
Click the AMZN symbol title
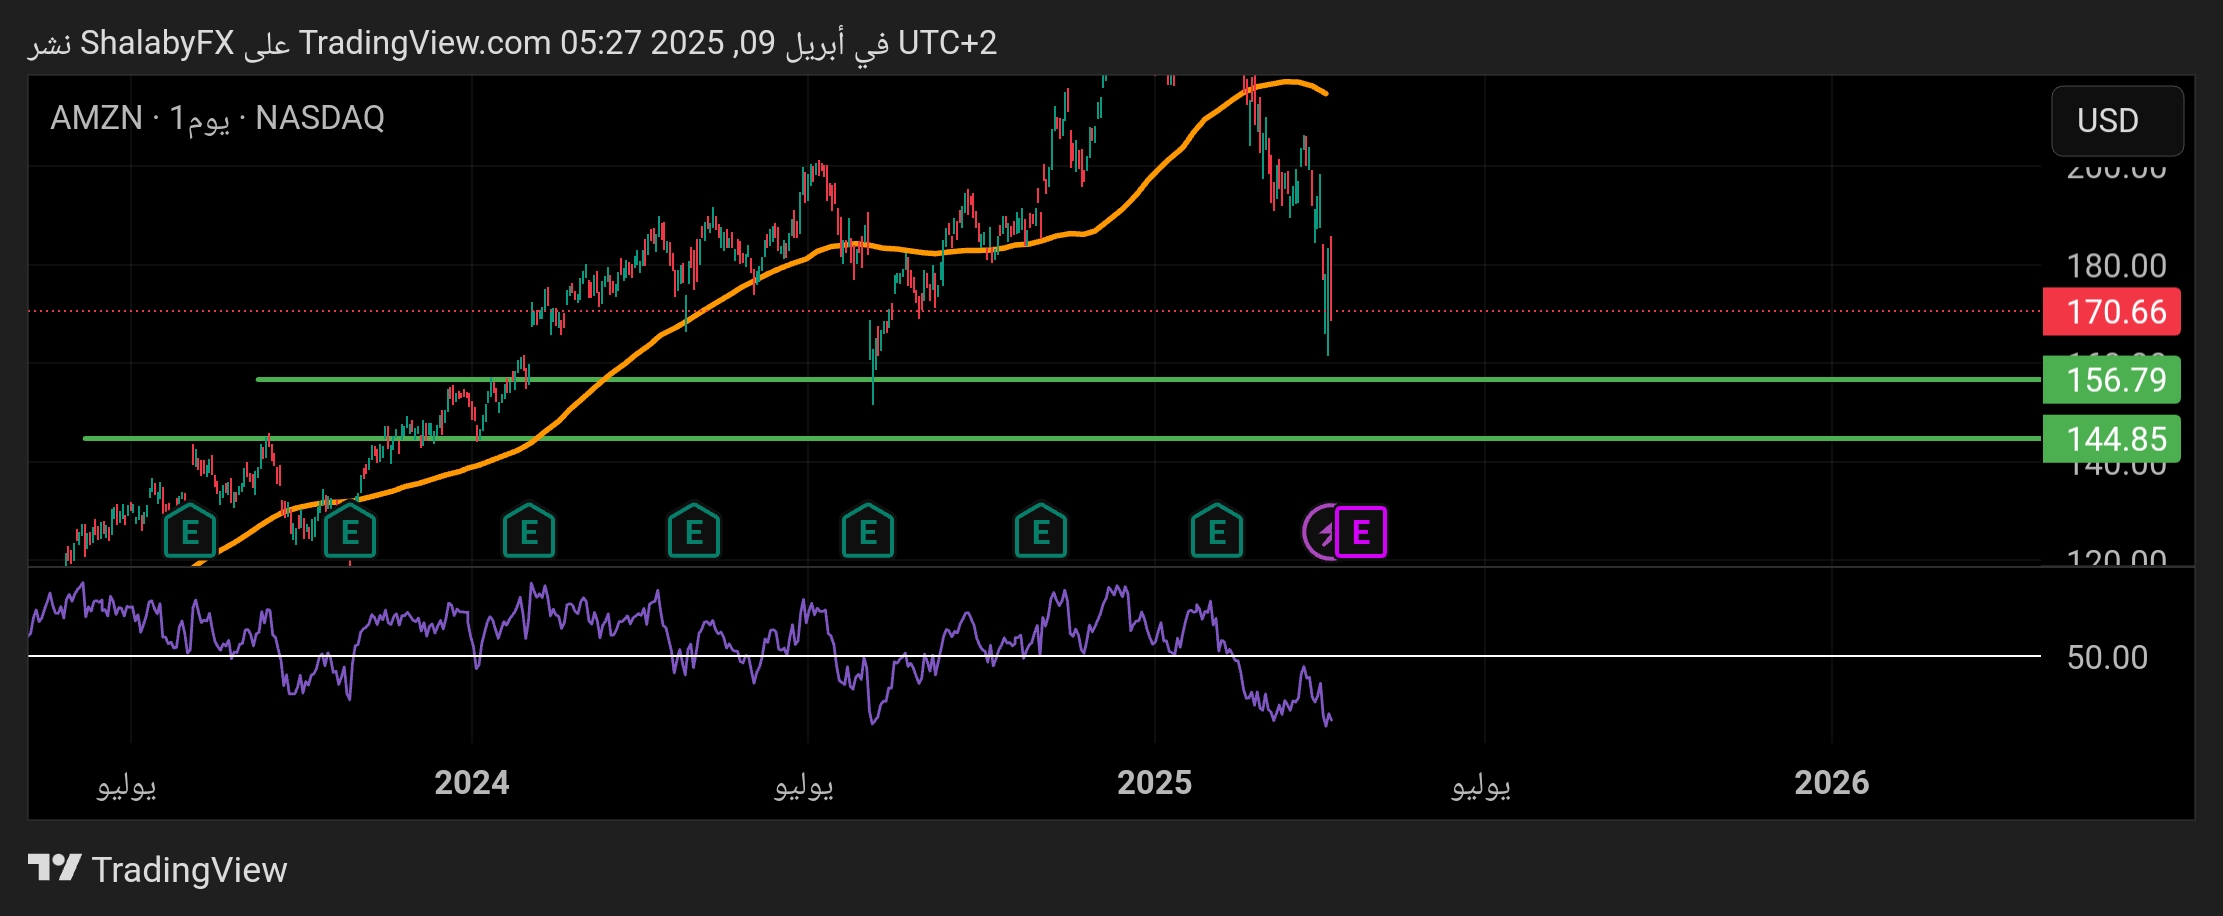coord(96,118)
